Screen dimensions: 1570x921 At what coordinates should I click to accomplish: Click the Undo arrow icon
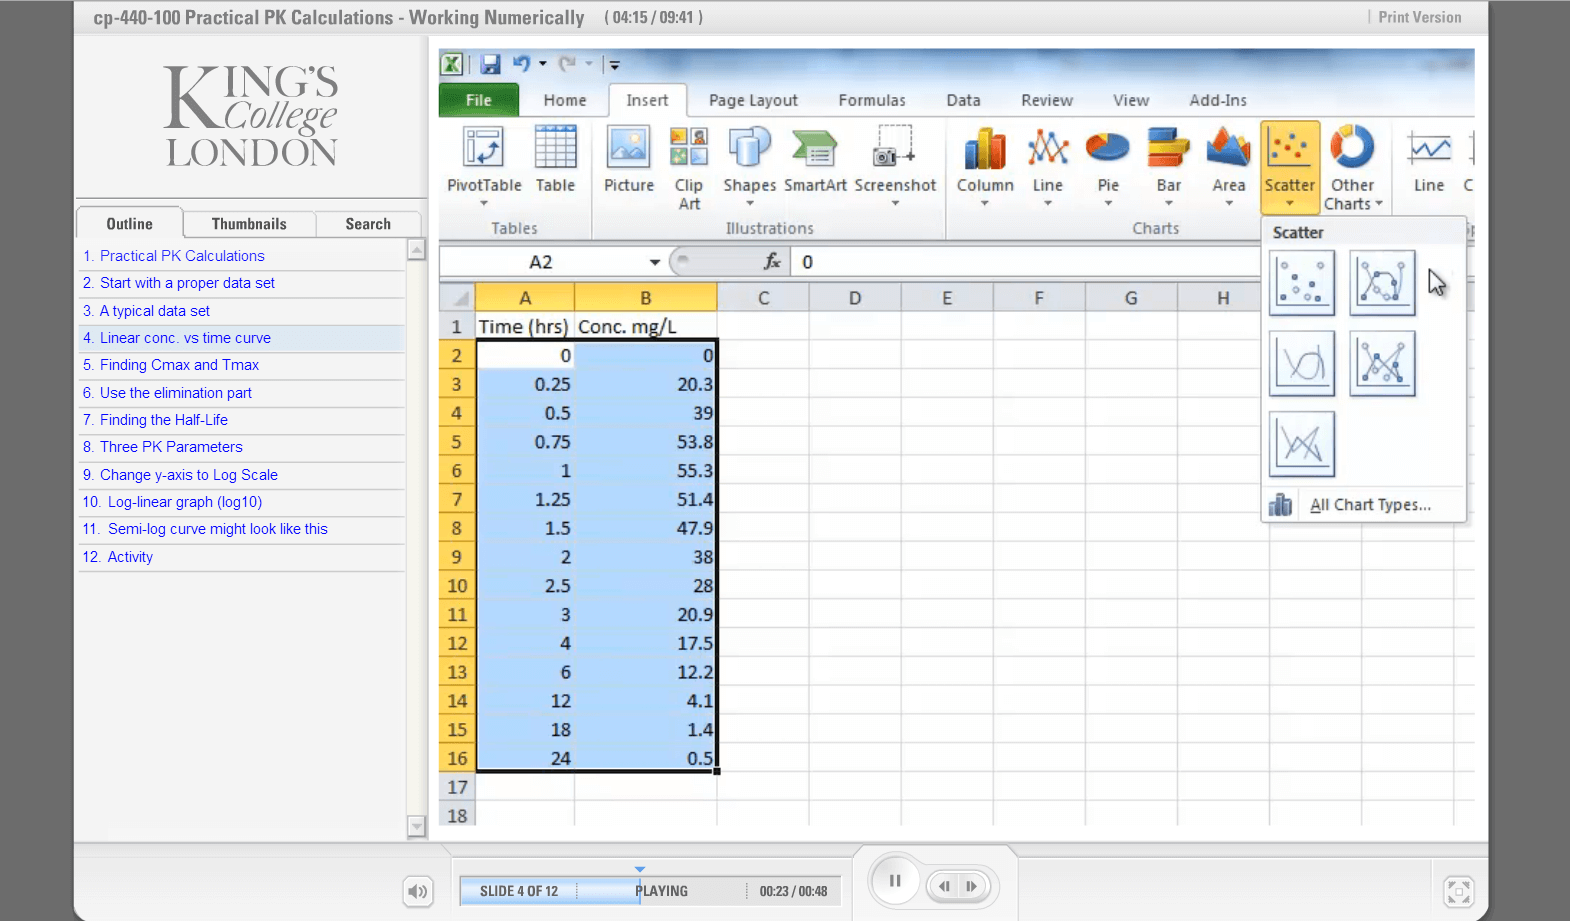(521, 64)
